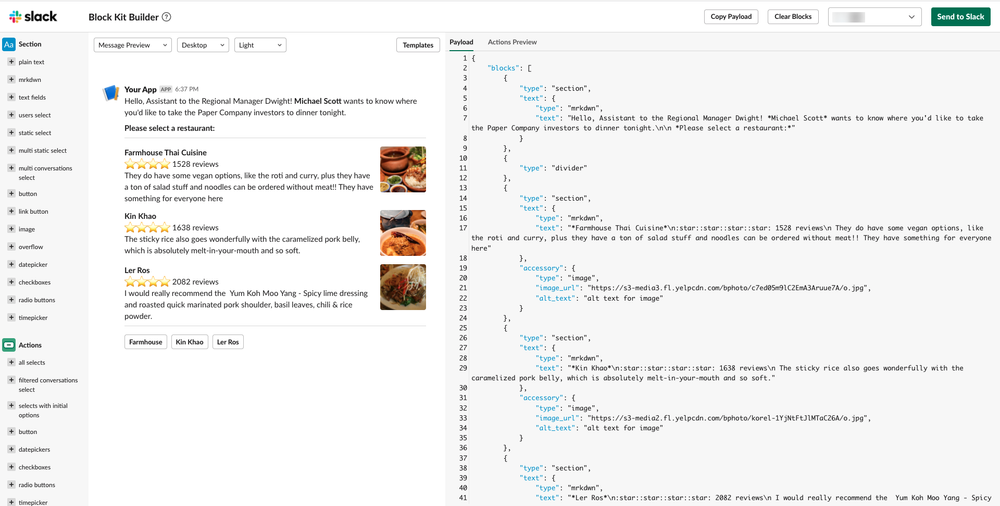
Task: Click the Copy Payload button
Action: click(x=731, y=17)
